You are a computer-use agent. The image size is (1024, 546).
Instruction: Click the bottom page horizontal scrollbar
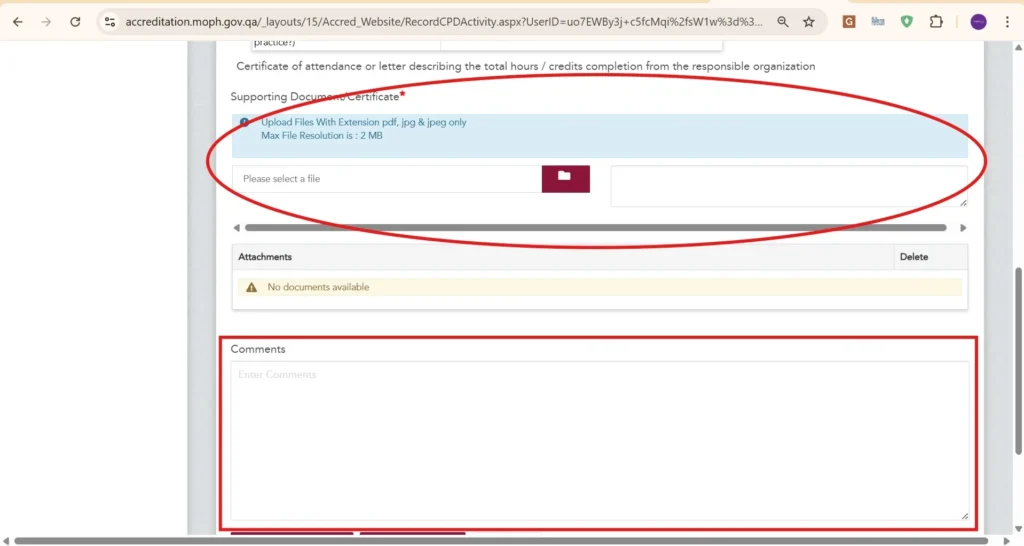click(x=501, y=541)
